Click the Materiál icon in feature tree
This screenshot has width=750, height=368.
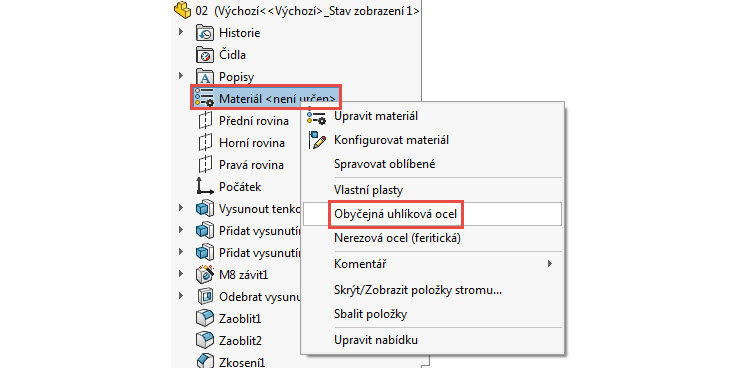[x=204, y=98]
